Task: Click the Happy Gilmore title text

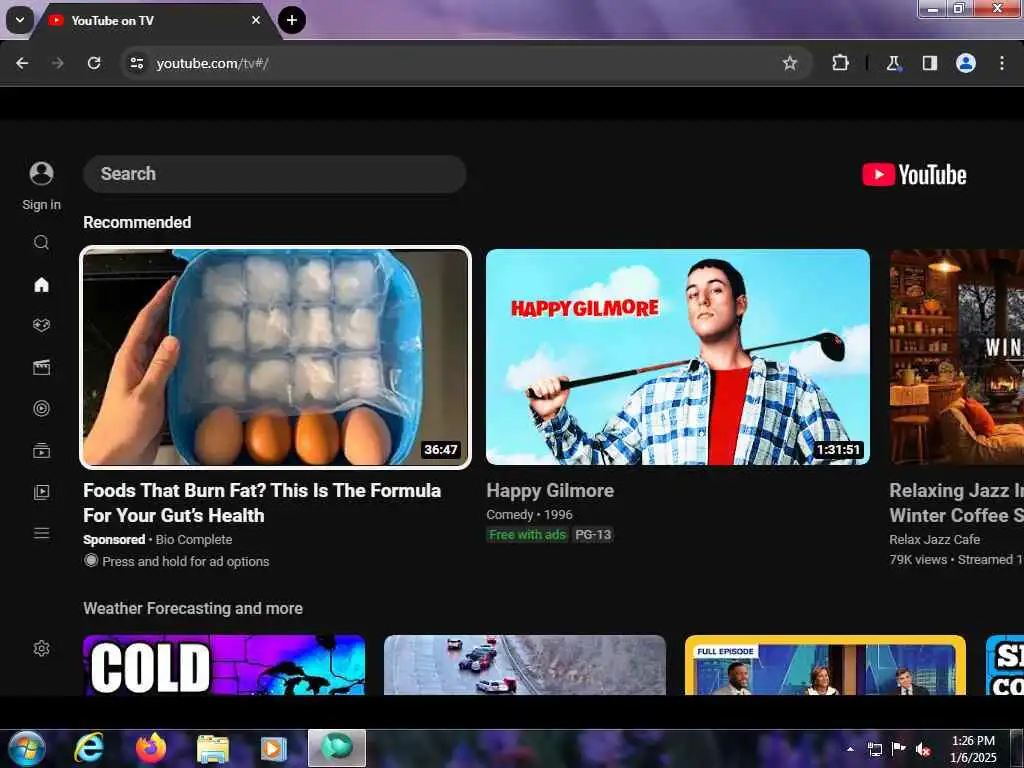Action: (x=550, y=490)
